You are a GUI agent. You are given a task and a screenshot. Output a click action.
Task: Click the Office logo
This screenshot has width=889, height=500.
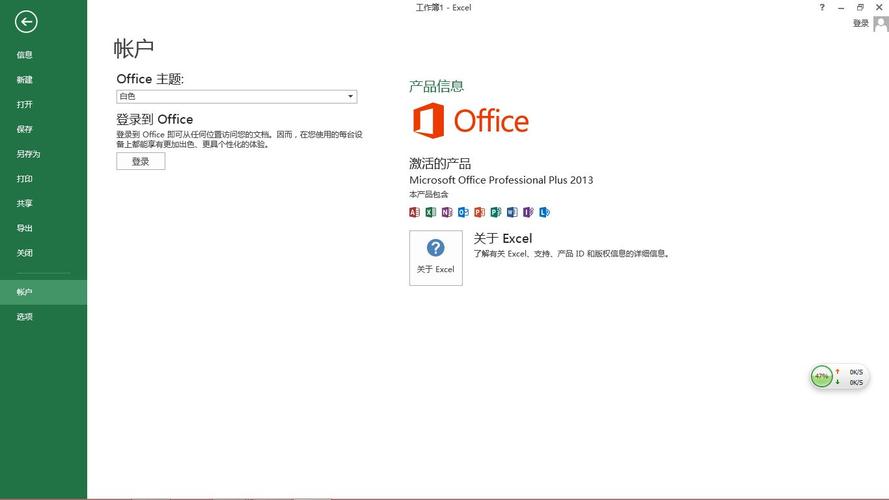coord(471,120)
